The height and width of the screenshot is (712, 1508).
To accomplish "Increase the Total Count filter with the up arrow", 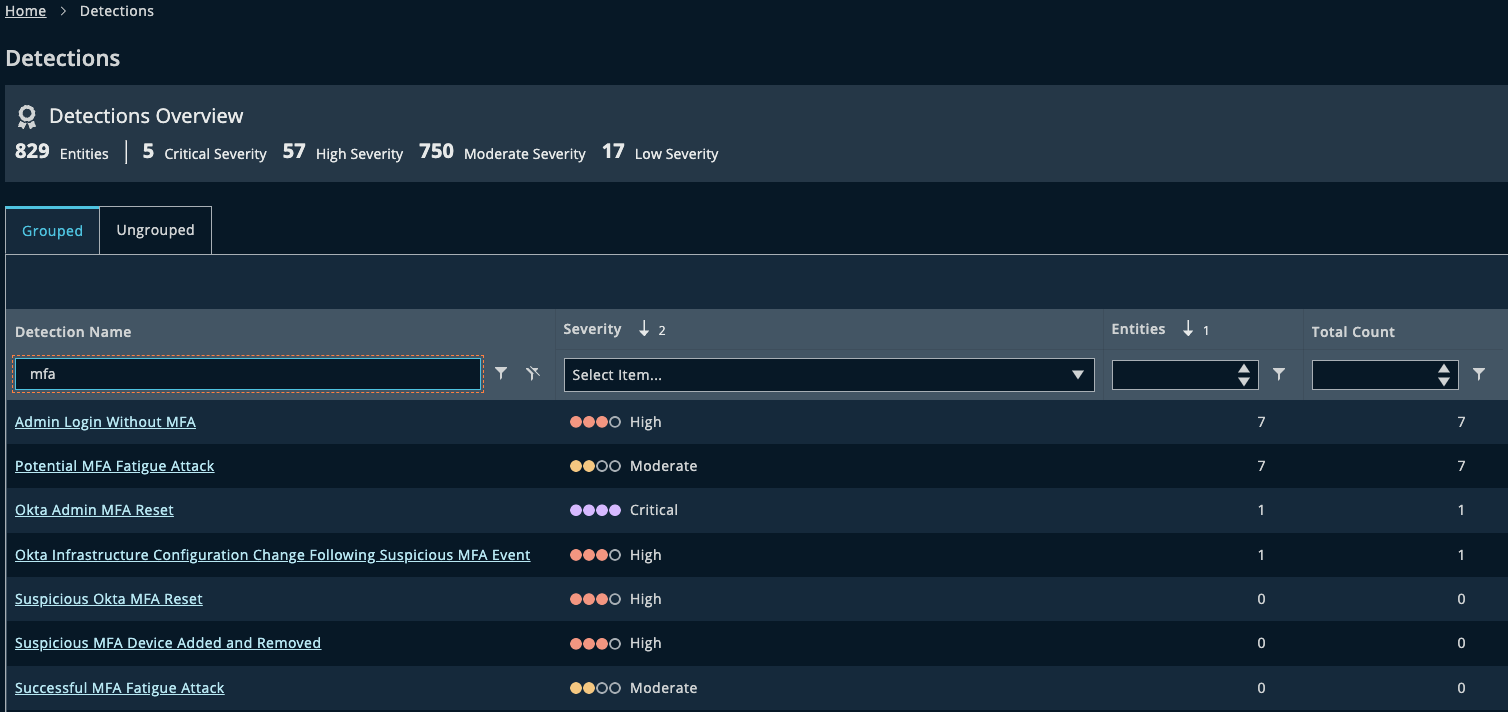I will (x=1444, y=369).
